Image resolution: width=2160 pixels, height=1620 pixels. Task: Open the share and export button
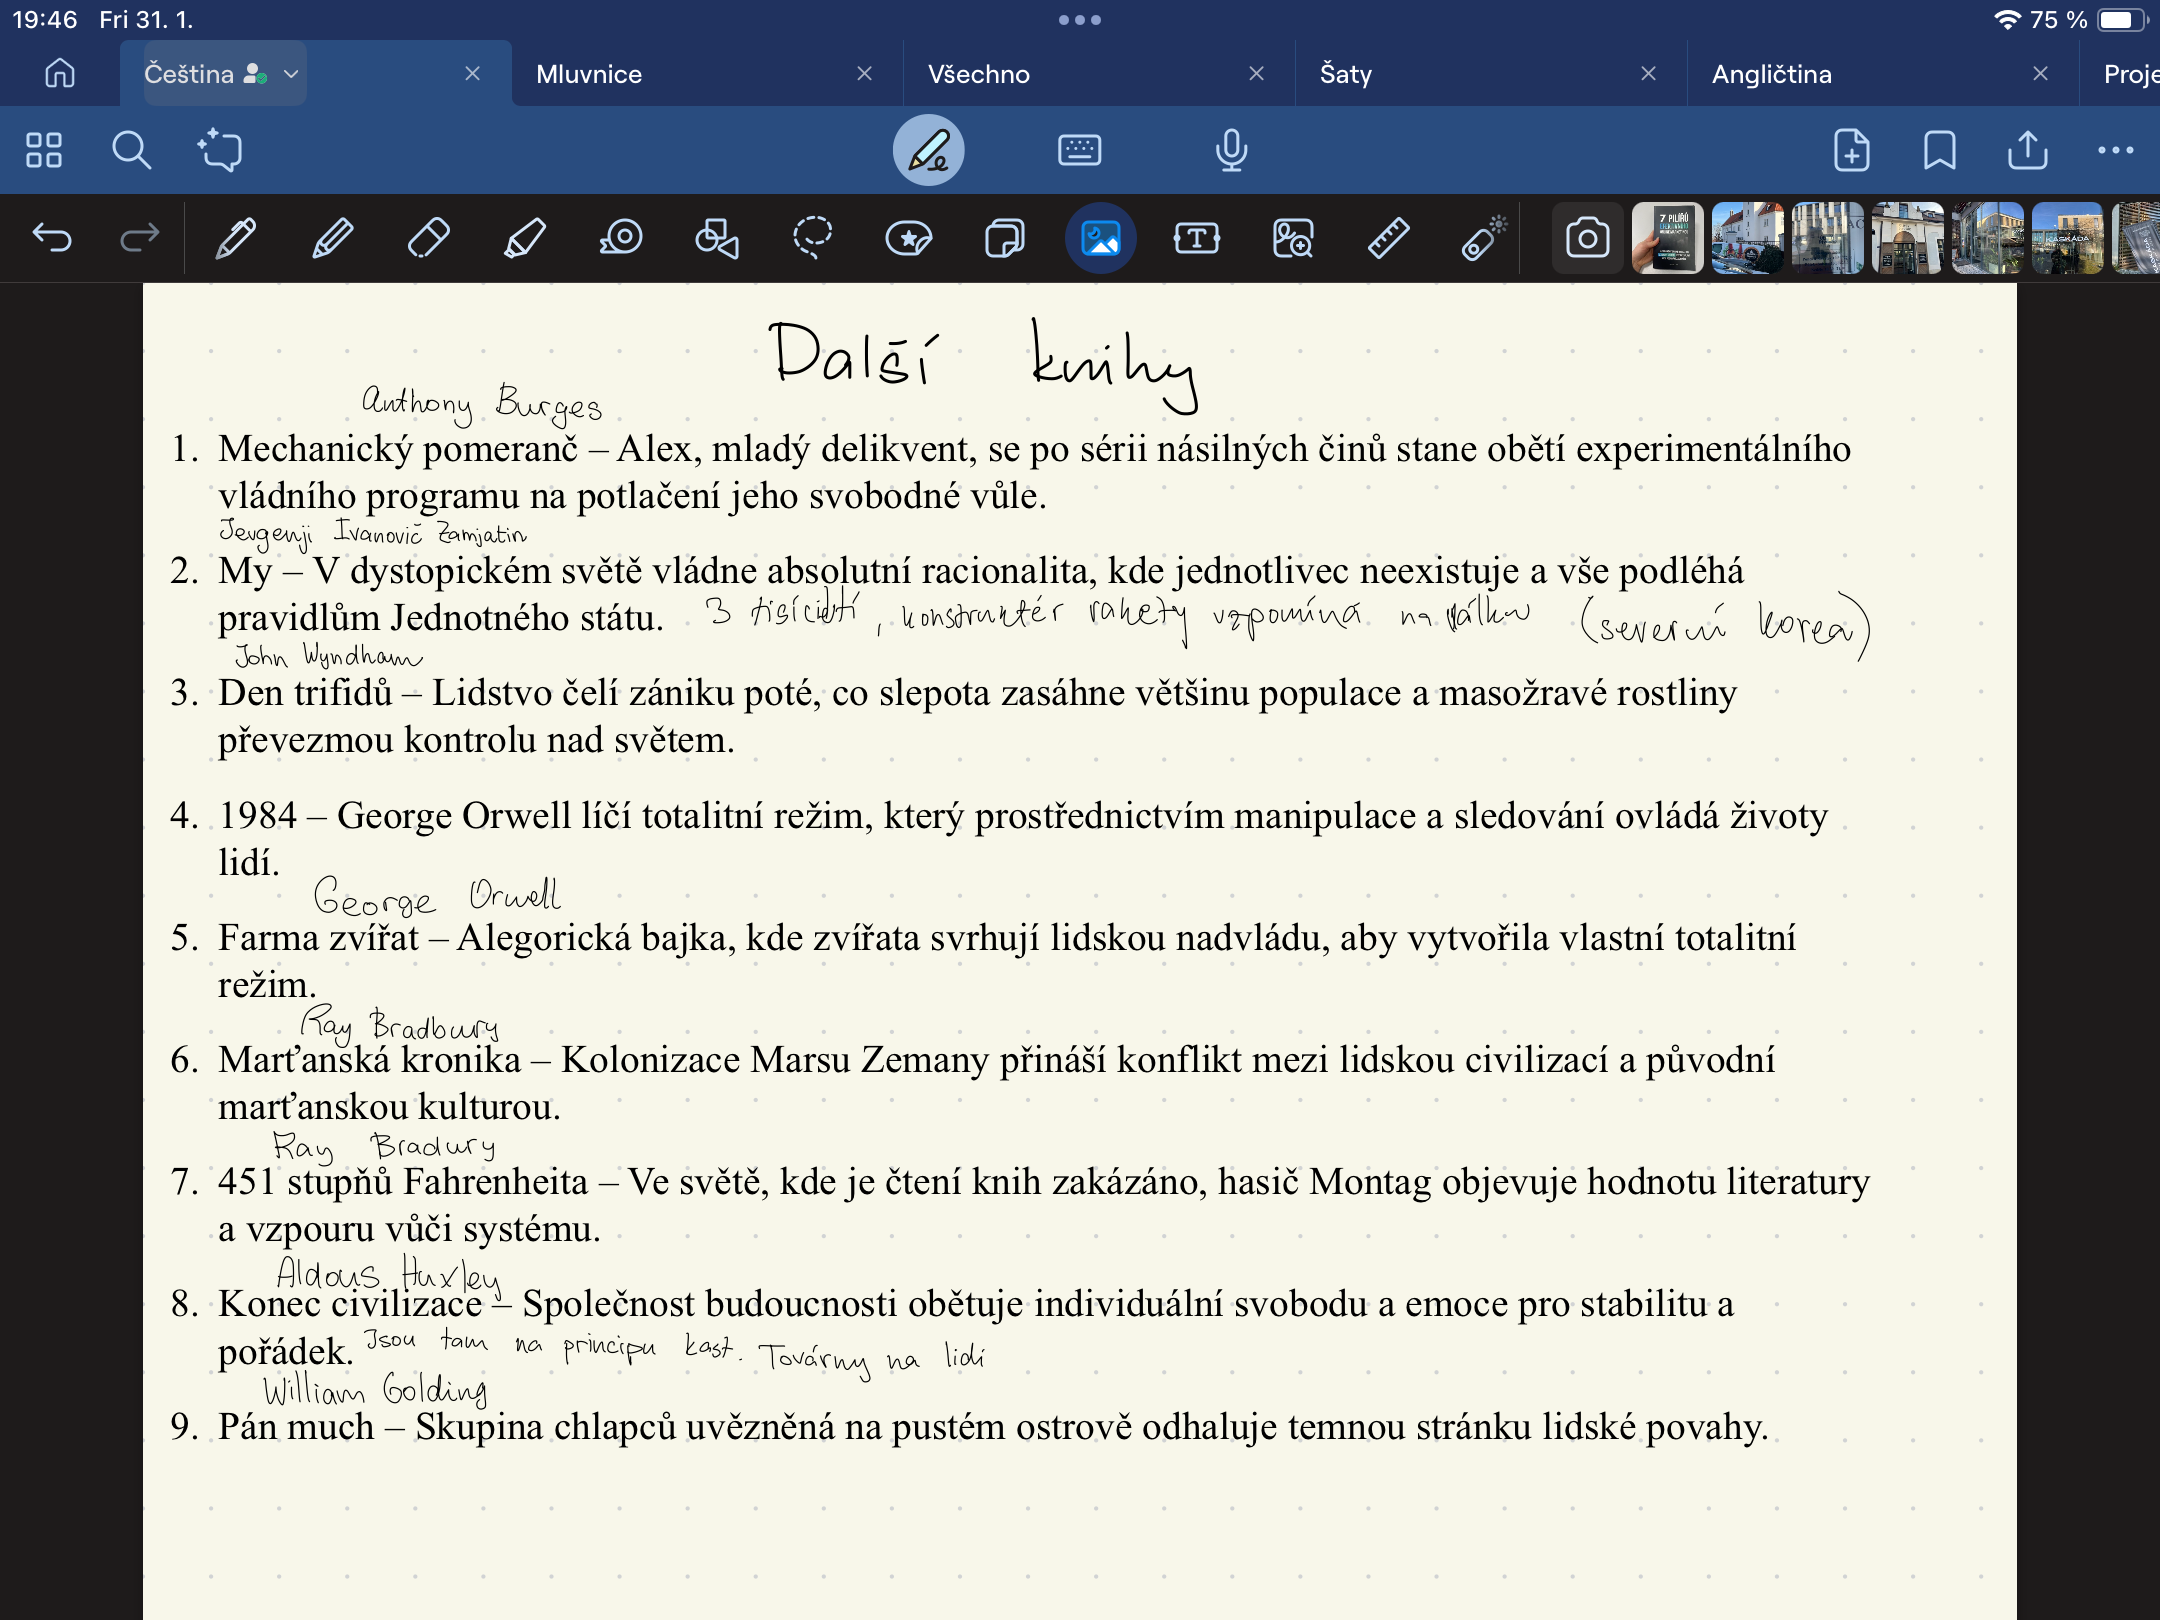coord(2027,151)
